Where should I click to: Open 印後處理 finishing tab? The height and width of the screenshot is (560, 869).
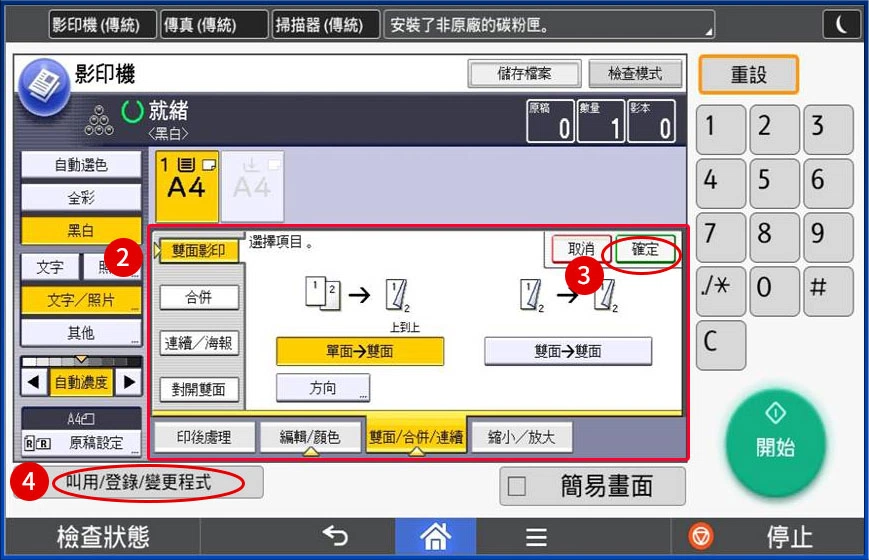[x=204, y=437]
